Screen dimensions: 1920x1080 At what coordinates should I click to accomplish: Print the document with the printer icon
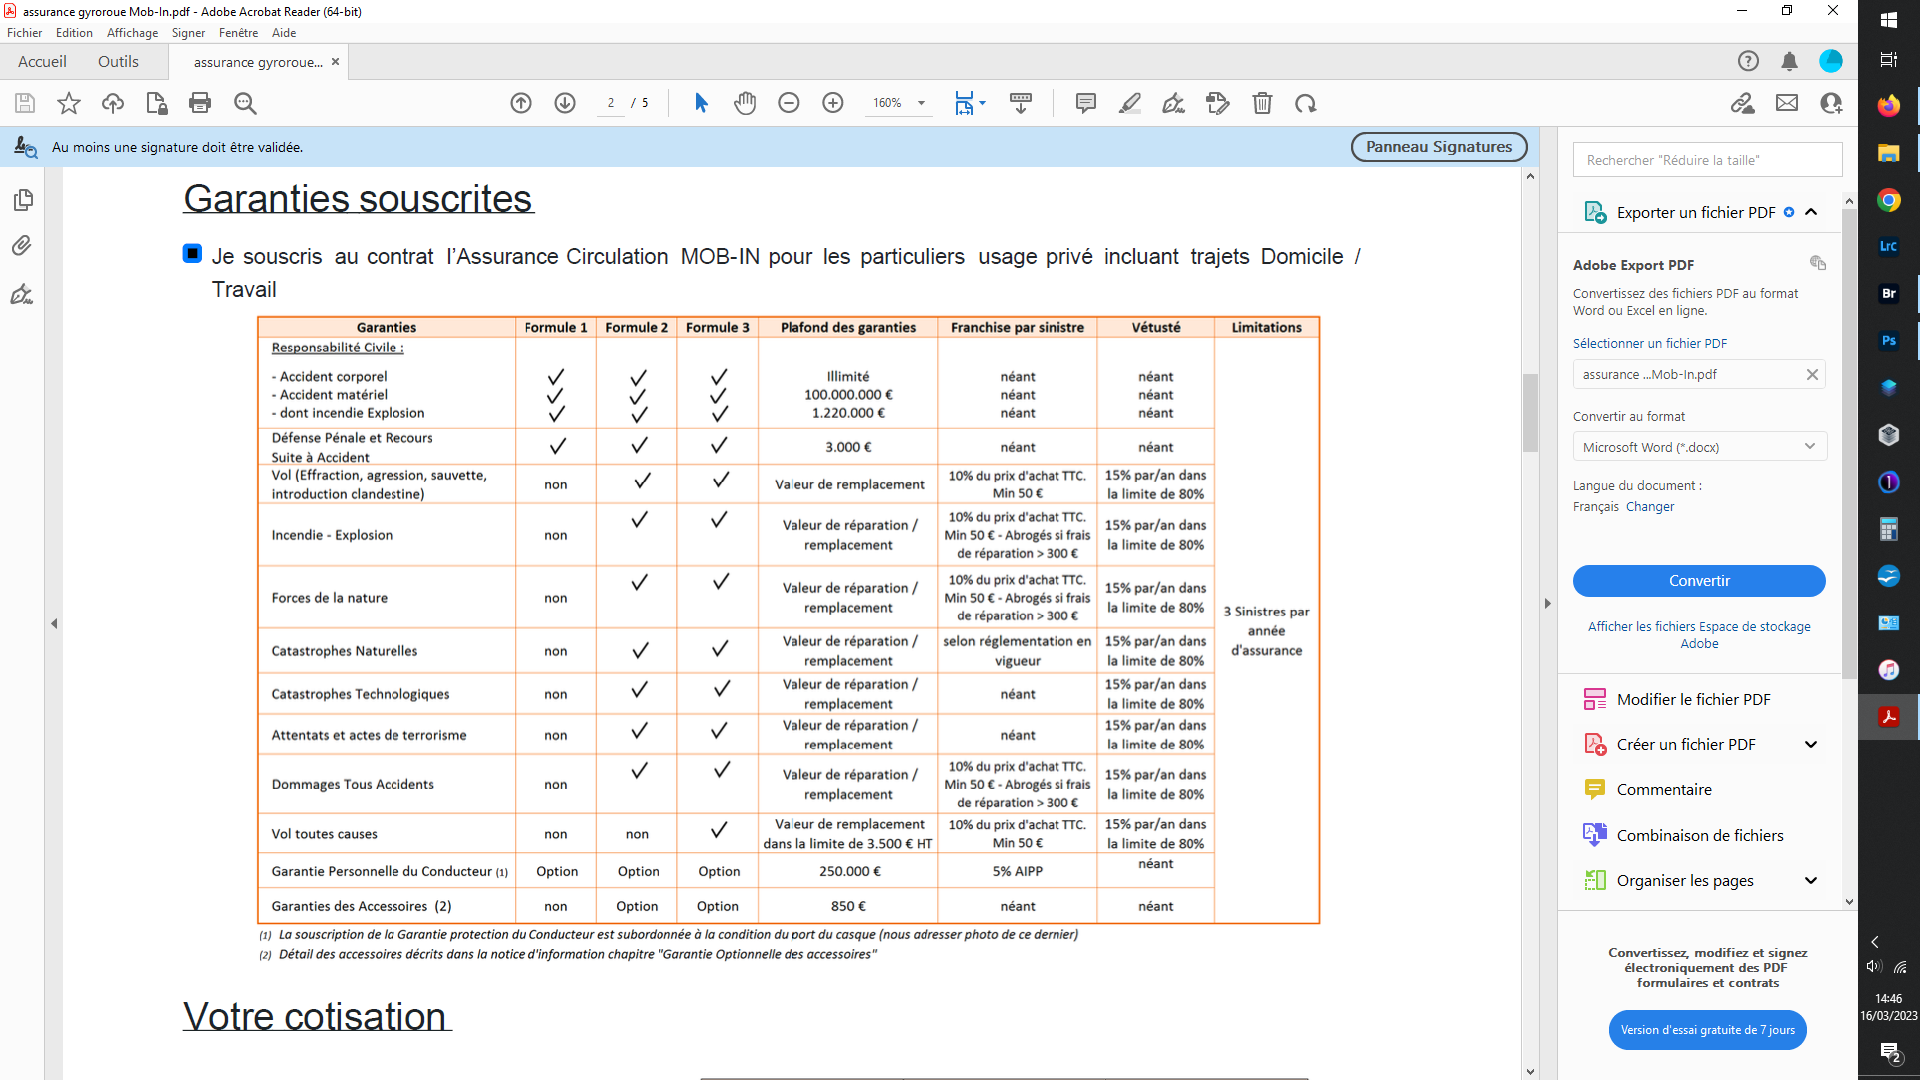[200, 103]
